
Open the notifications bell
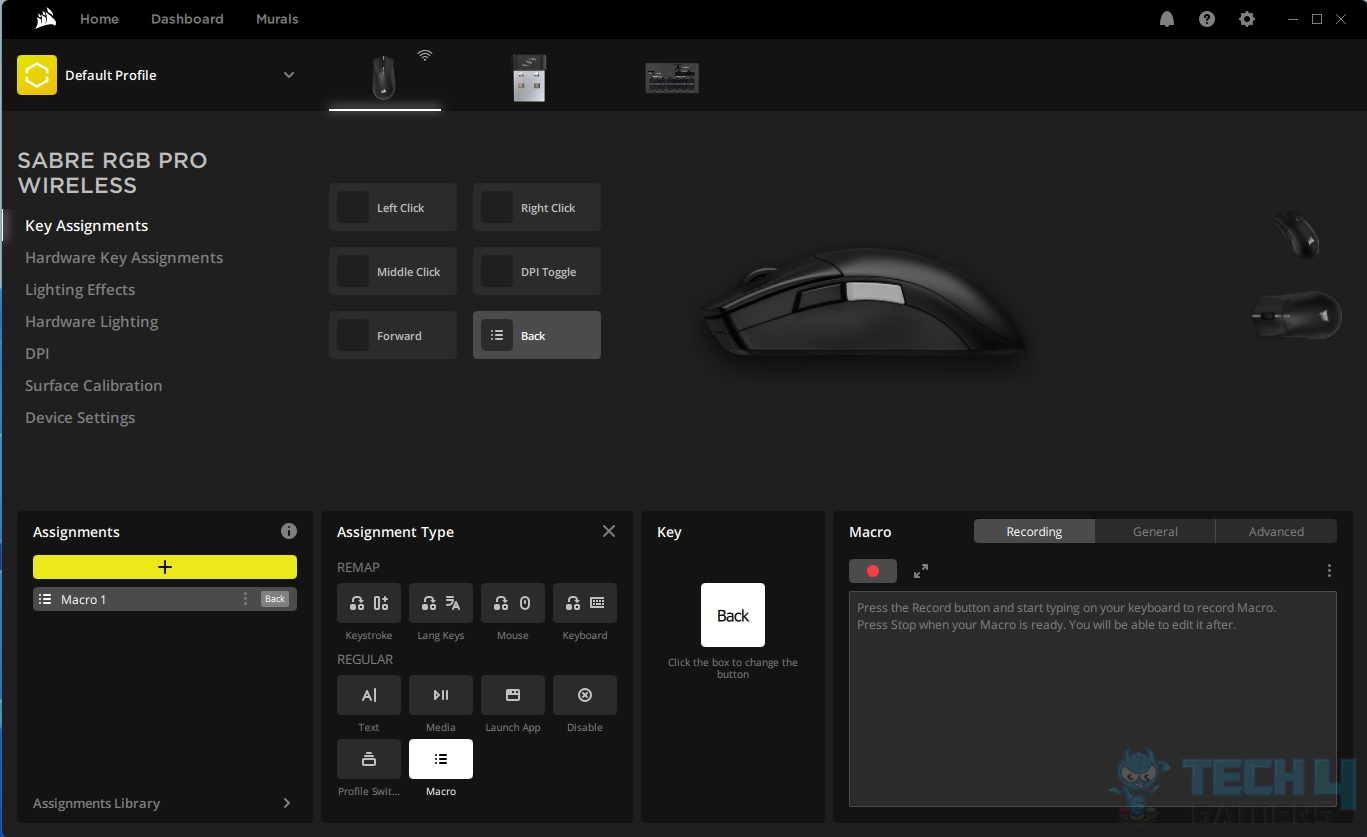tap(1167, 19)
